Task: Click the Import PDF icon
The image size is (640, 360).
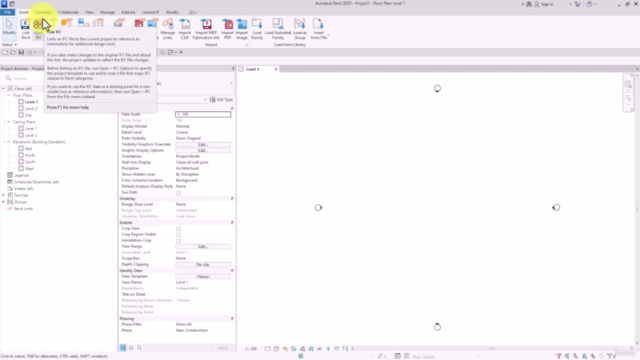Action: coord(227,29)
